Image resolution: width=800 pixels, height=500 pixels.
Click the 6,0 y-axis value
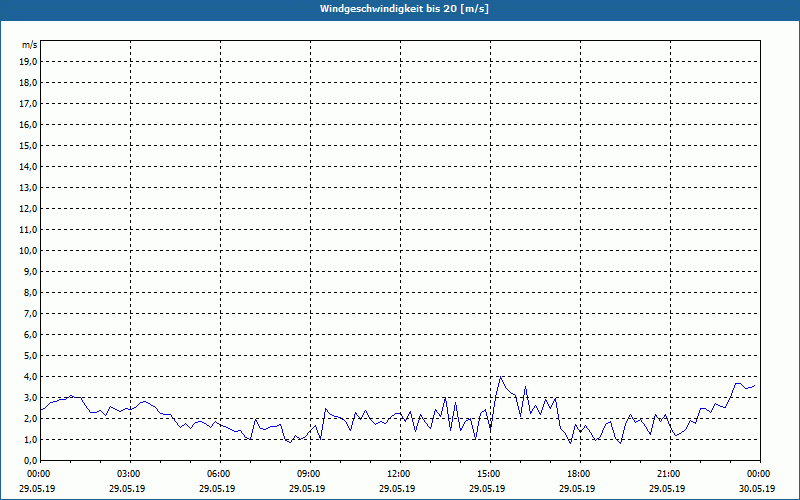click(x=31, y=335)
